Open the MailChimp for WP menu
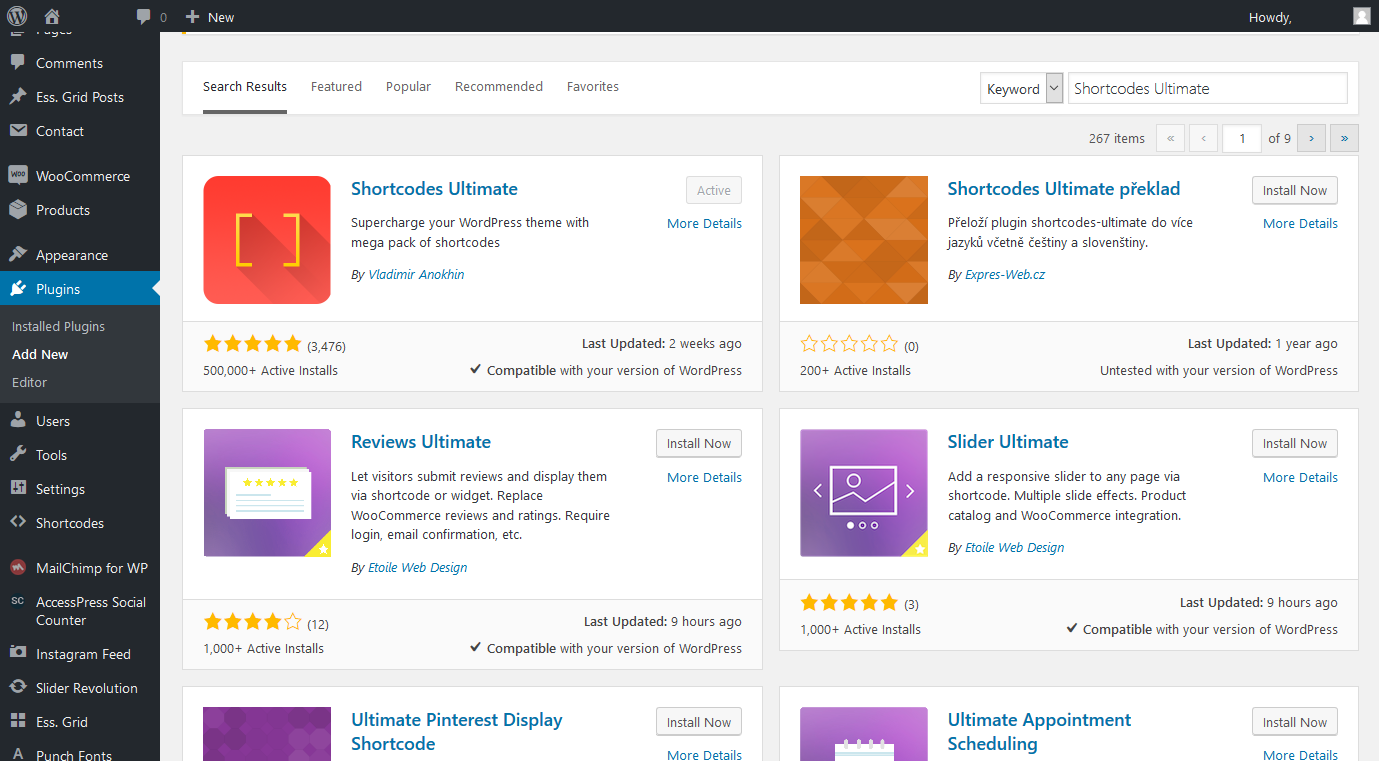The height and width of the screenshot is (761, 1379). coord(91,568)
